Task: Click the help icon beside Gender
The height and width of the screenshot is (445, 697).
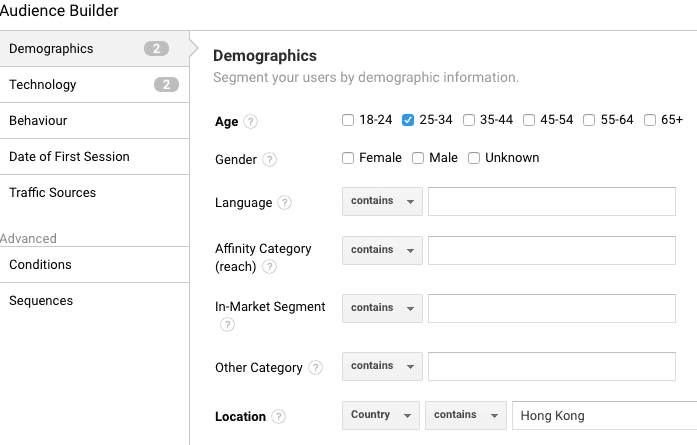Action: point(270,160)
